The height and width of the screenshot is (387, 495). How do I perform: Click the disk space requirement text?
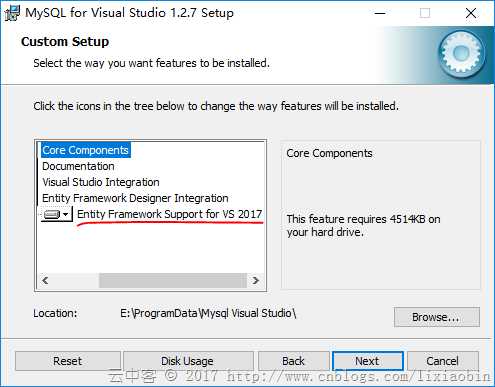(x=363, y=225)
